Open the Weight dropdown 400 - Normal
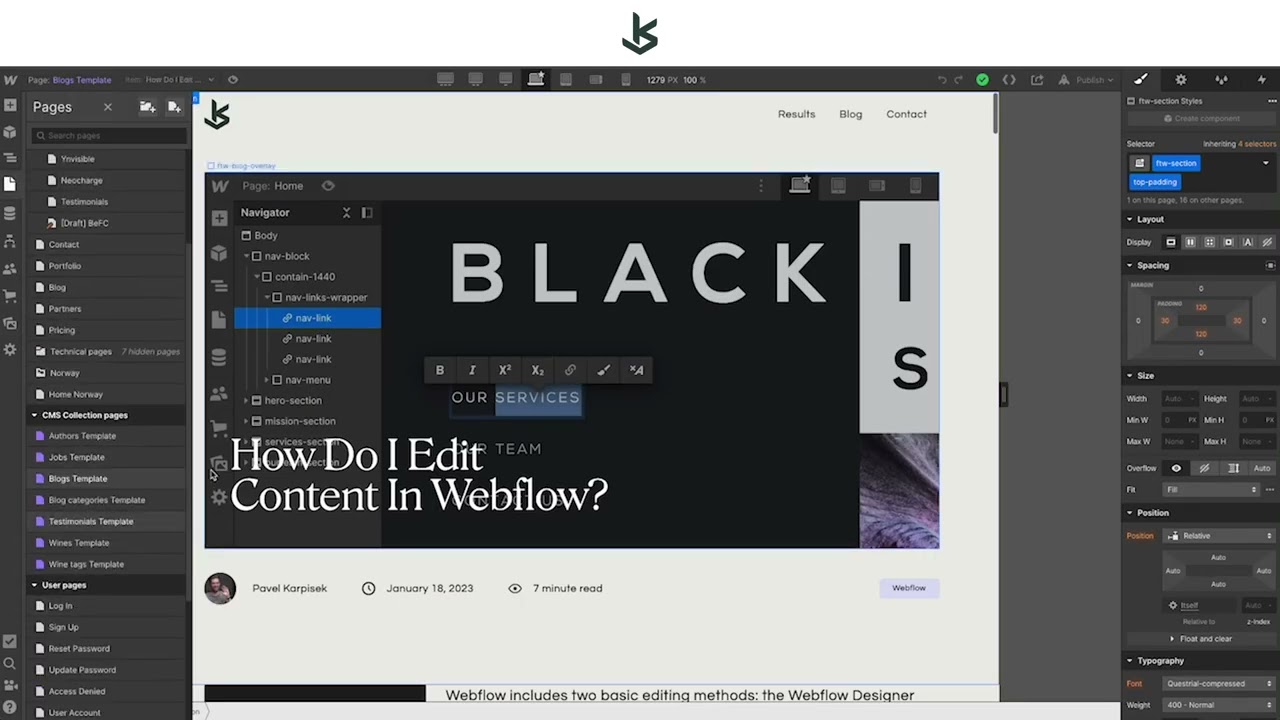 pyautogui.click(x=1220, y=705)
